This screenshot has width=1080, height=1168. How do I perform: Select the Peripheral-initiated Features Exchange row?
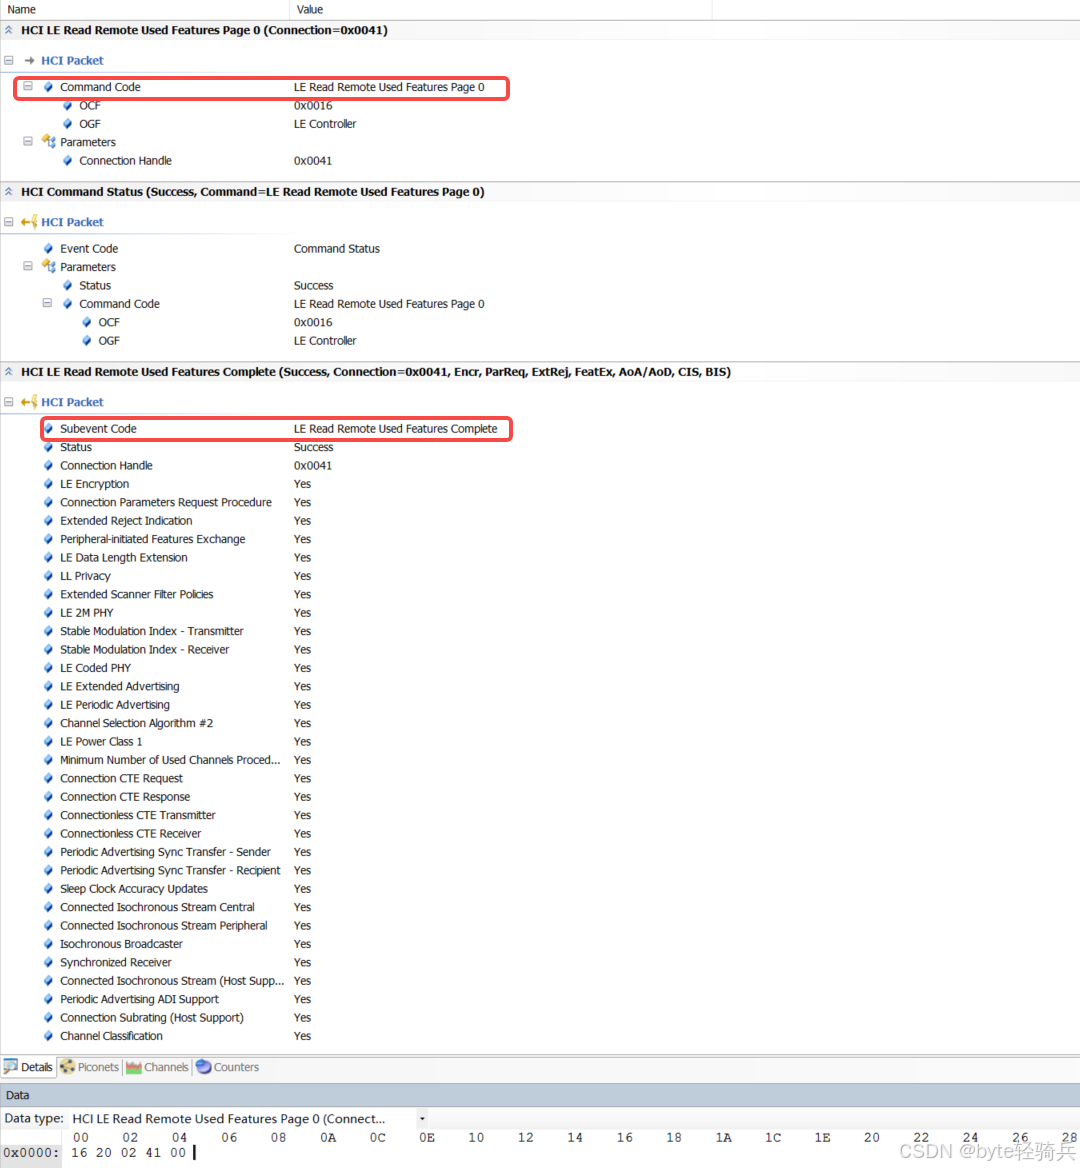(x=177, y=539)
